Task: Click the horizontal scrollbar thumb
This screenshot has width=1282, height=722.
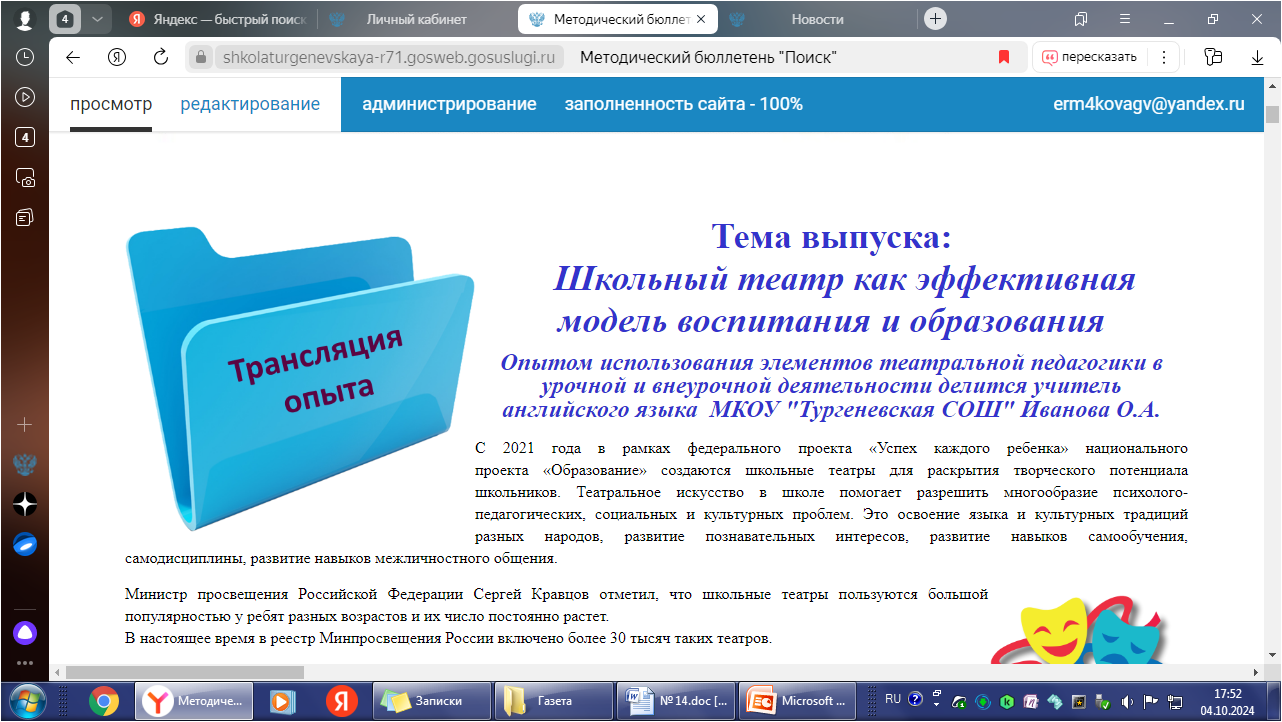Action: pyautogui.click(x=185, y=672)
